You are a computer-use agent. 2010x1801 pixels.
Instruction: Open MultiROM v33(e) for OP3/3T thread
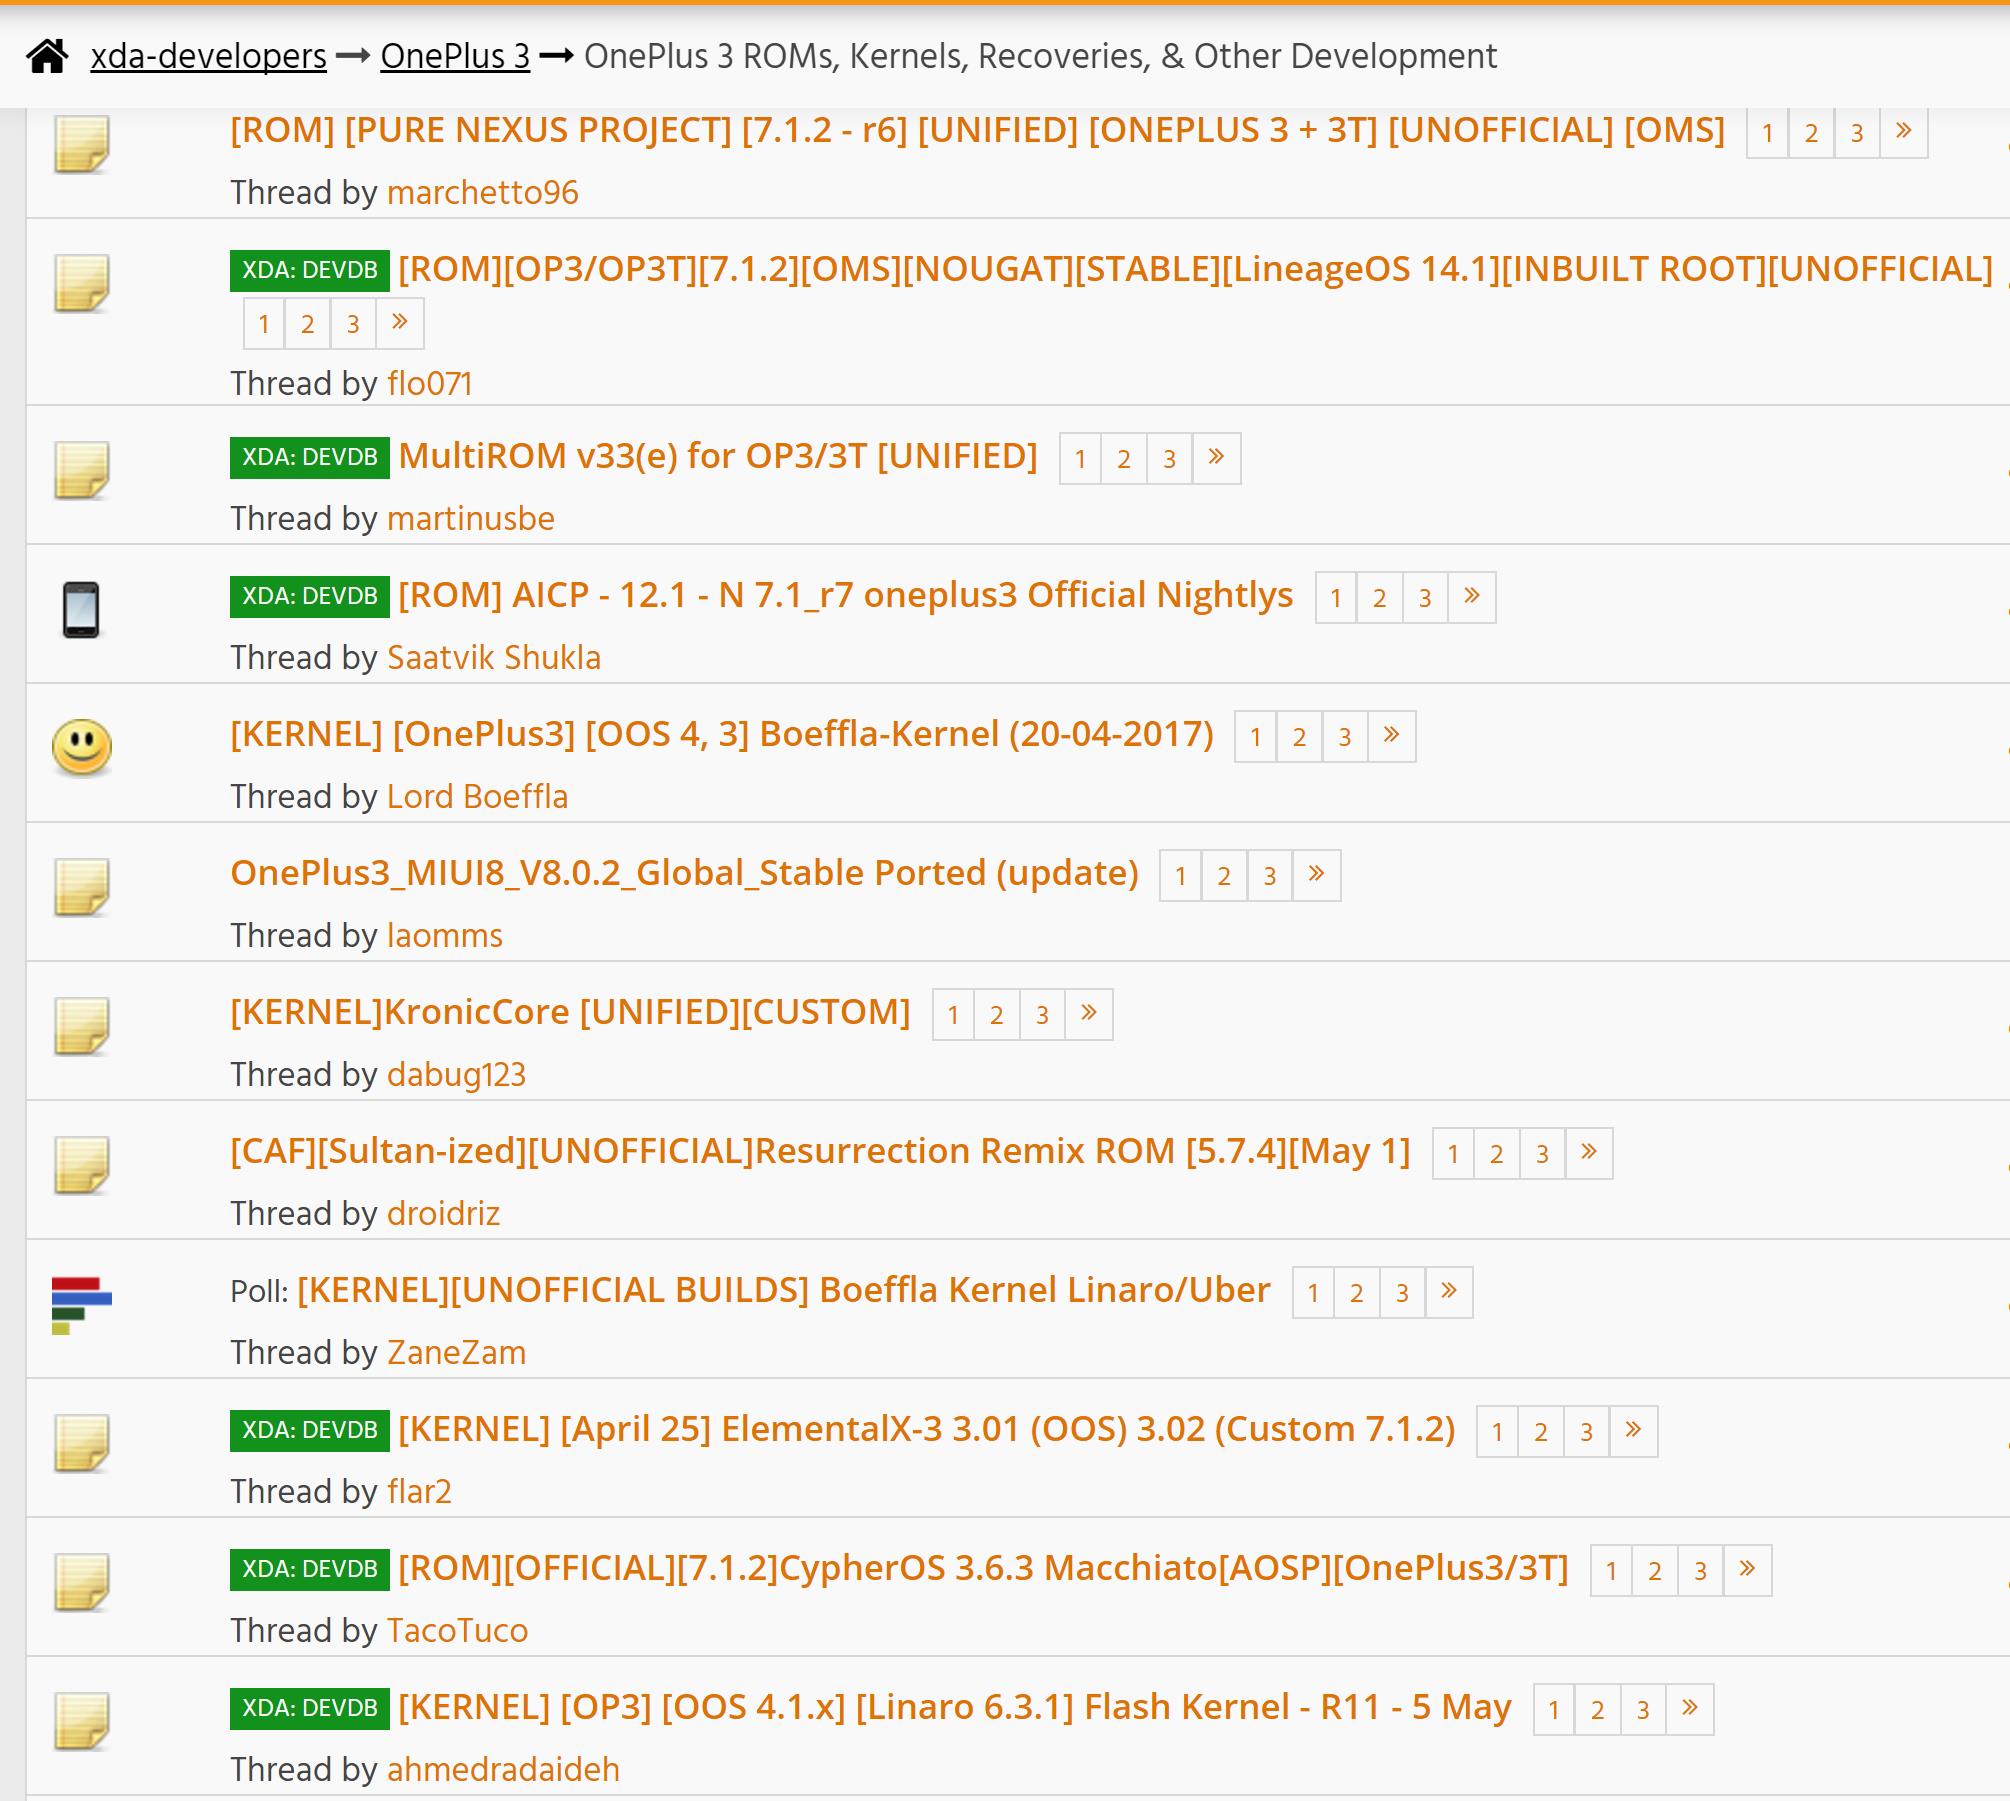[x=717, y=456]
